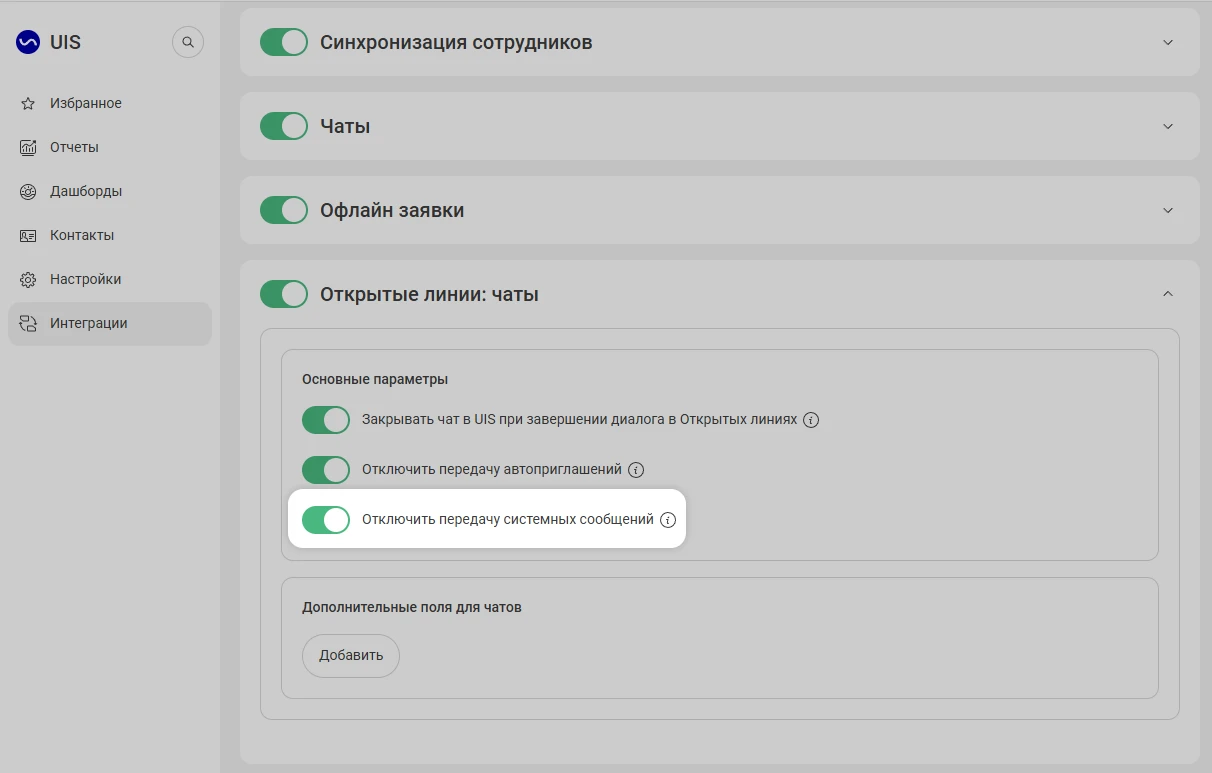Show info for Отключить передачу автоприглашений
The height and width of the screenshot is (773, 1212).
[x=636, y=470]
